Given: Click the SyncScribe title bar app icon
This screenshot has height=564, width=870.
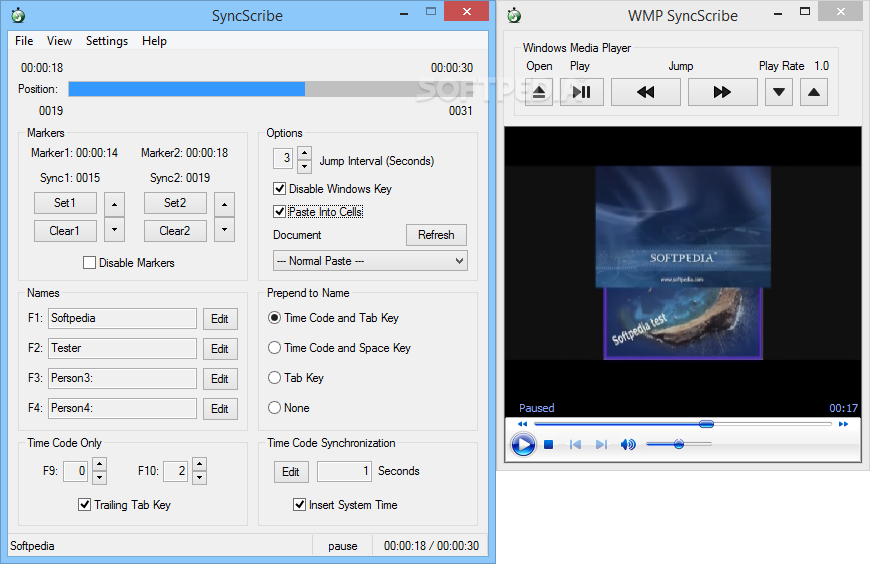Looking at the screenshot, I should [x=18, y=15].
